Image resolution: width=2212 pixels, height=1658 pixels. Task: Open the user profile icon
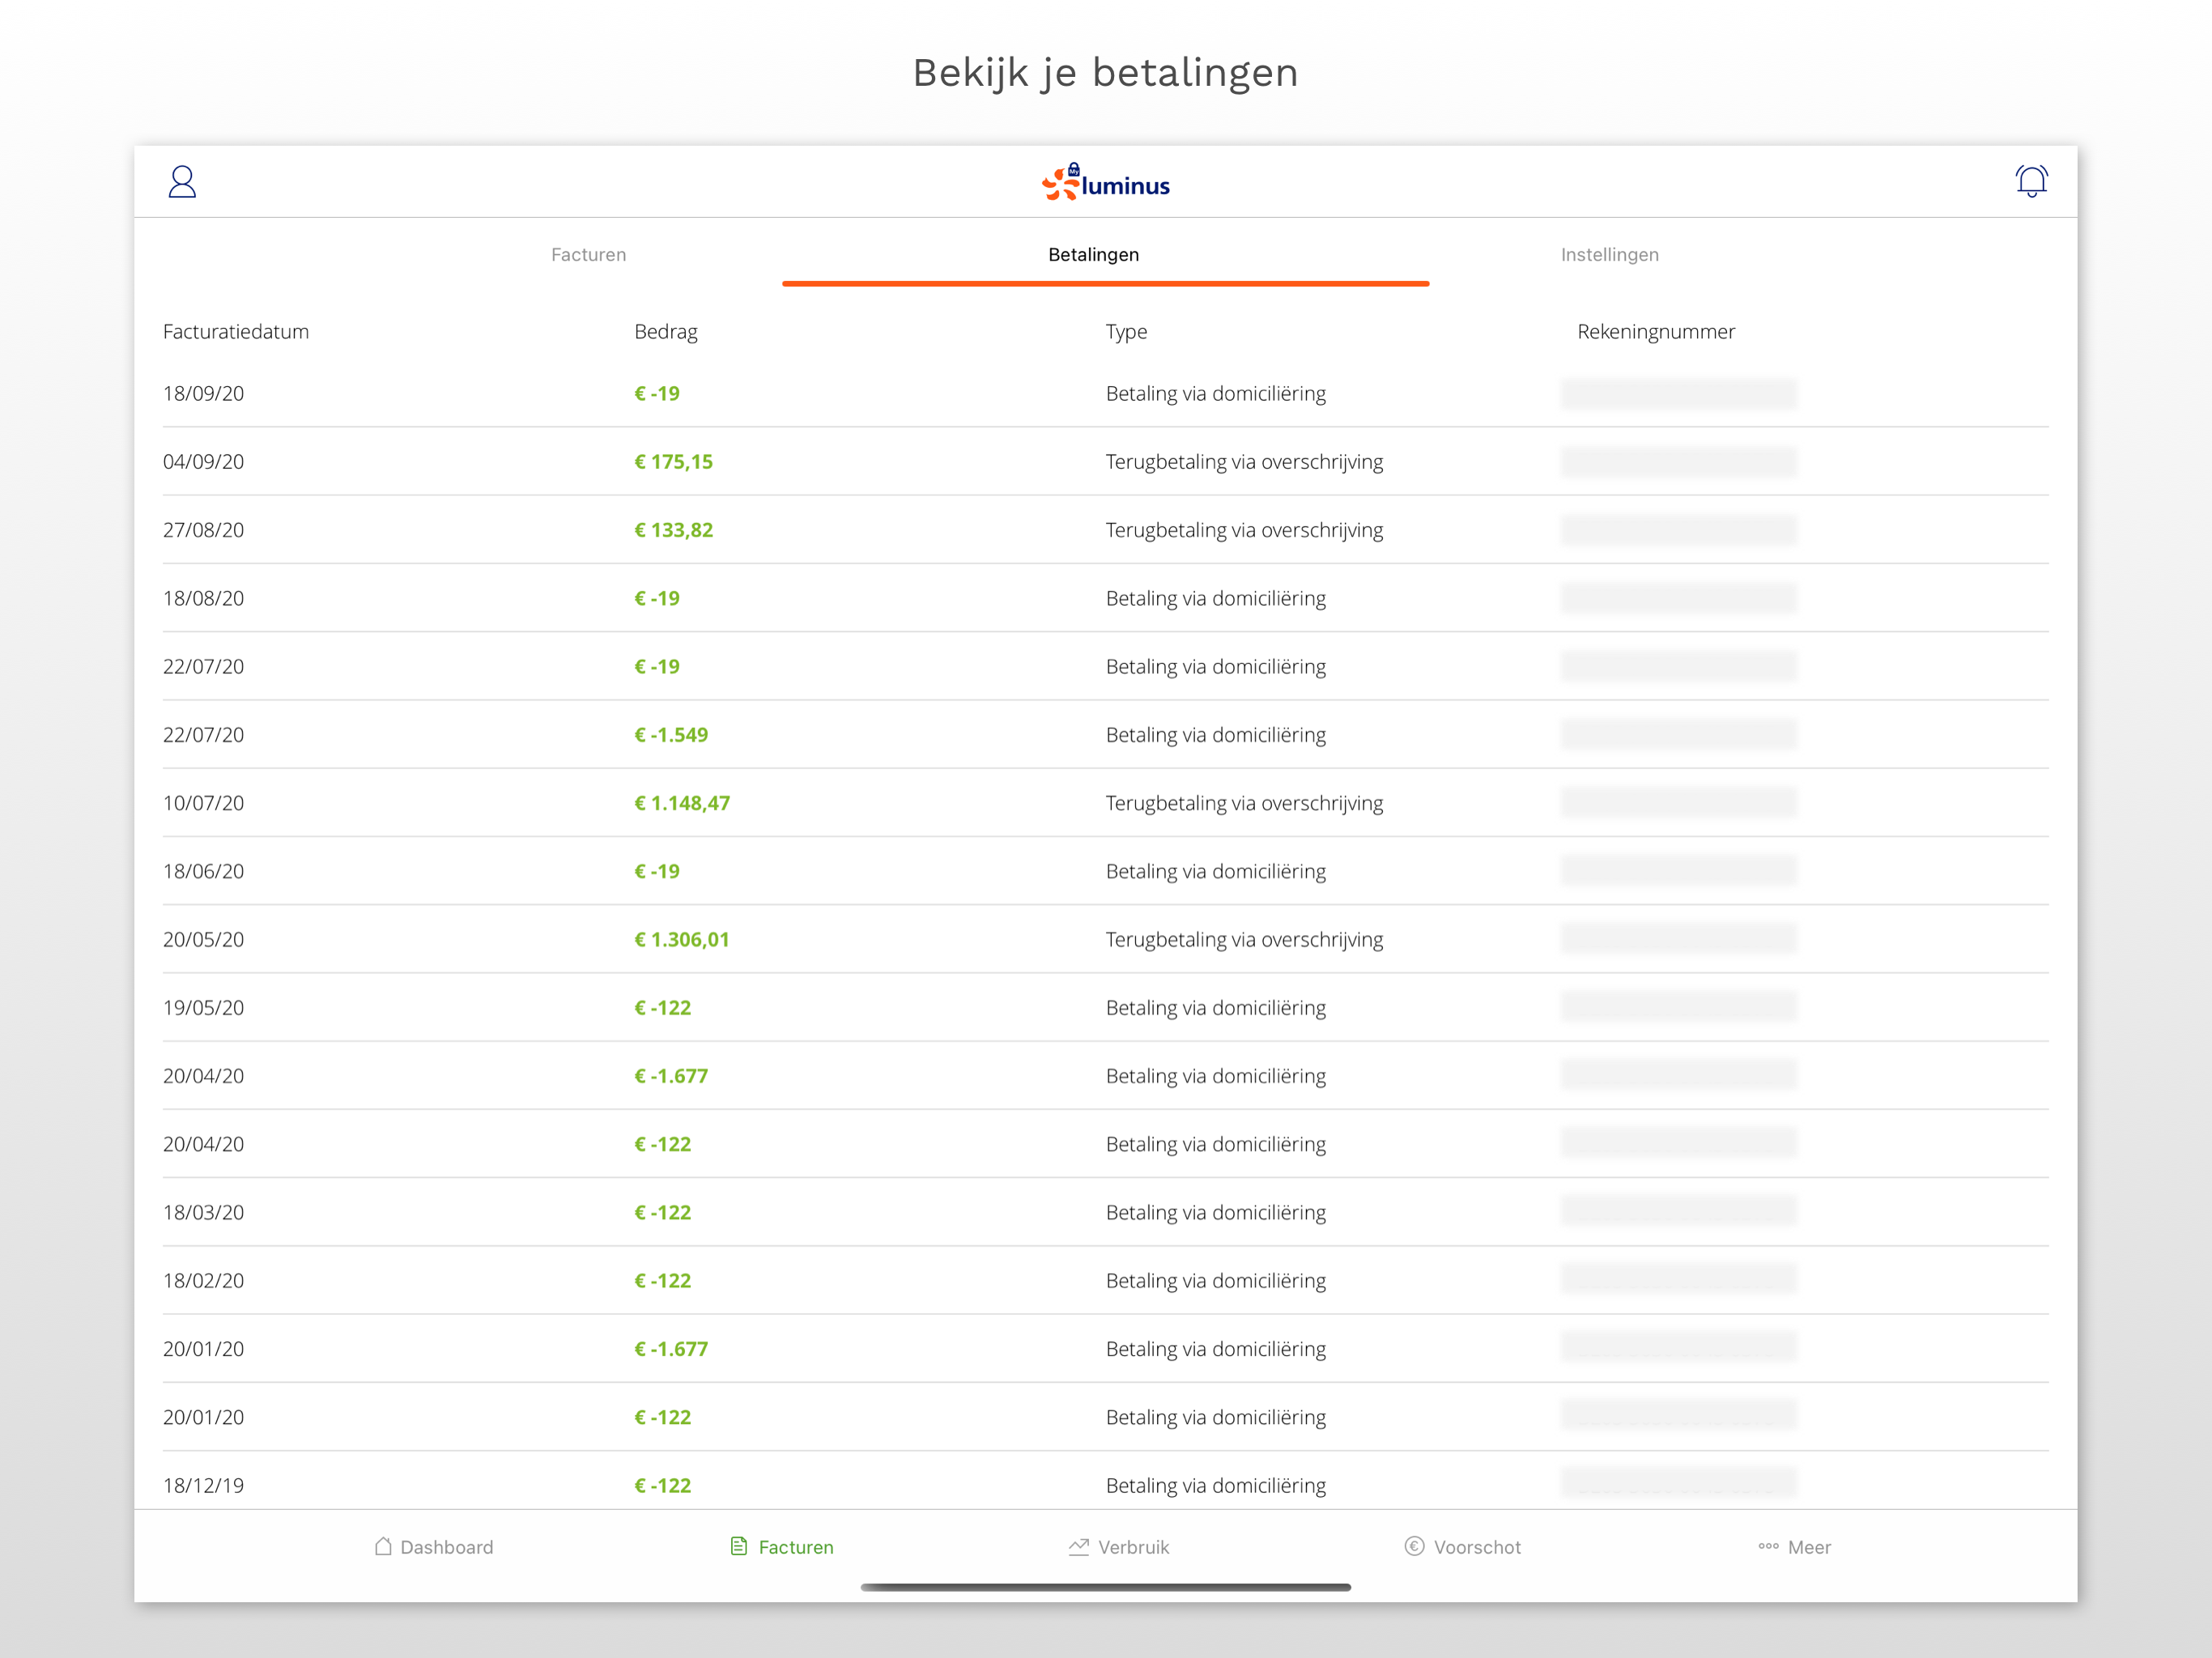pos(182,182)
